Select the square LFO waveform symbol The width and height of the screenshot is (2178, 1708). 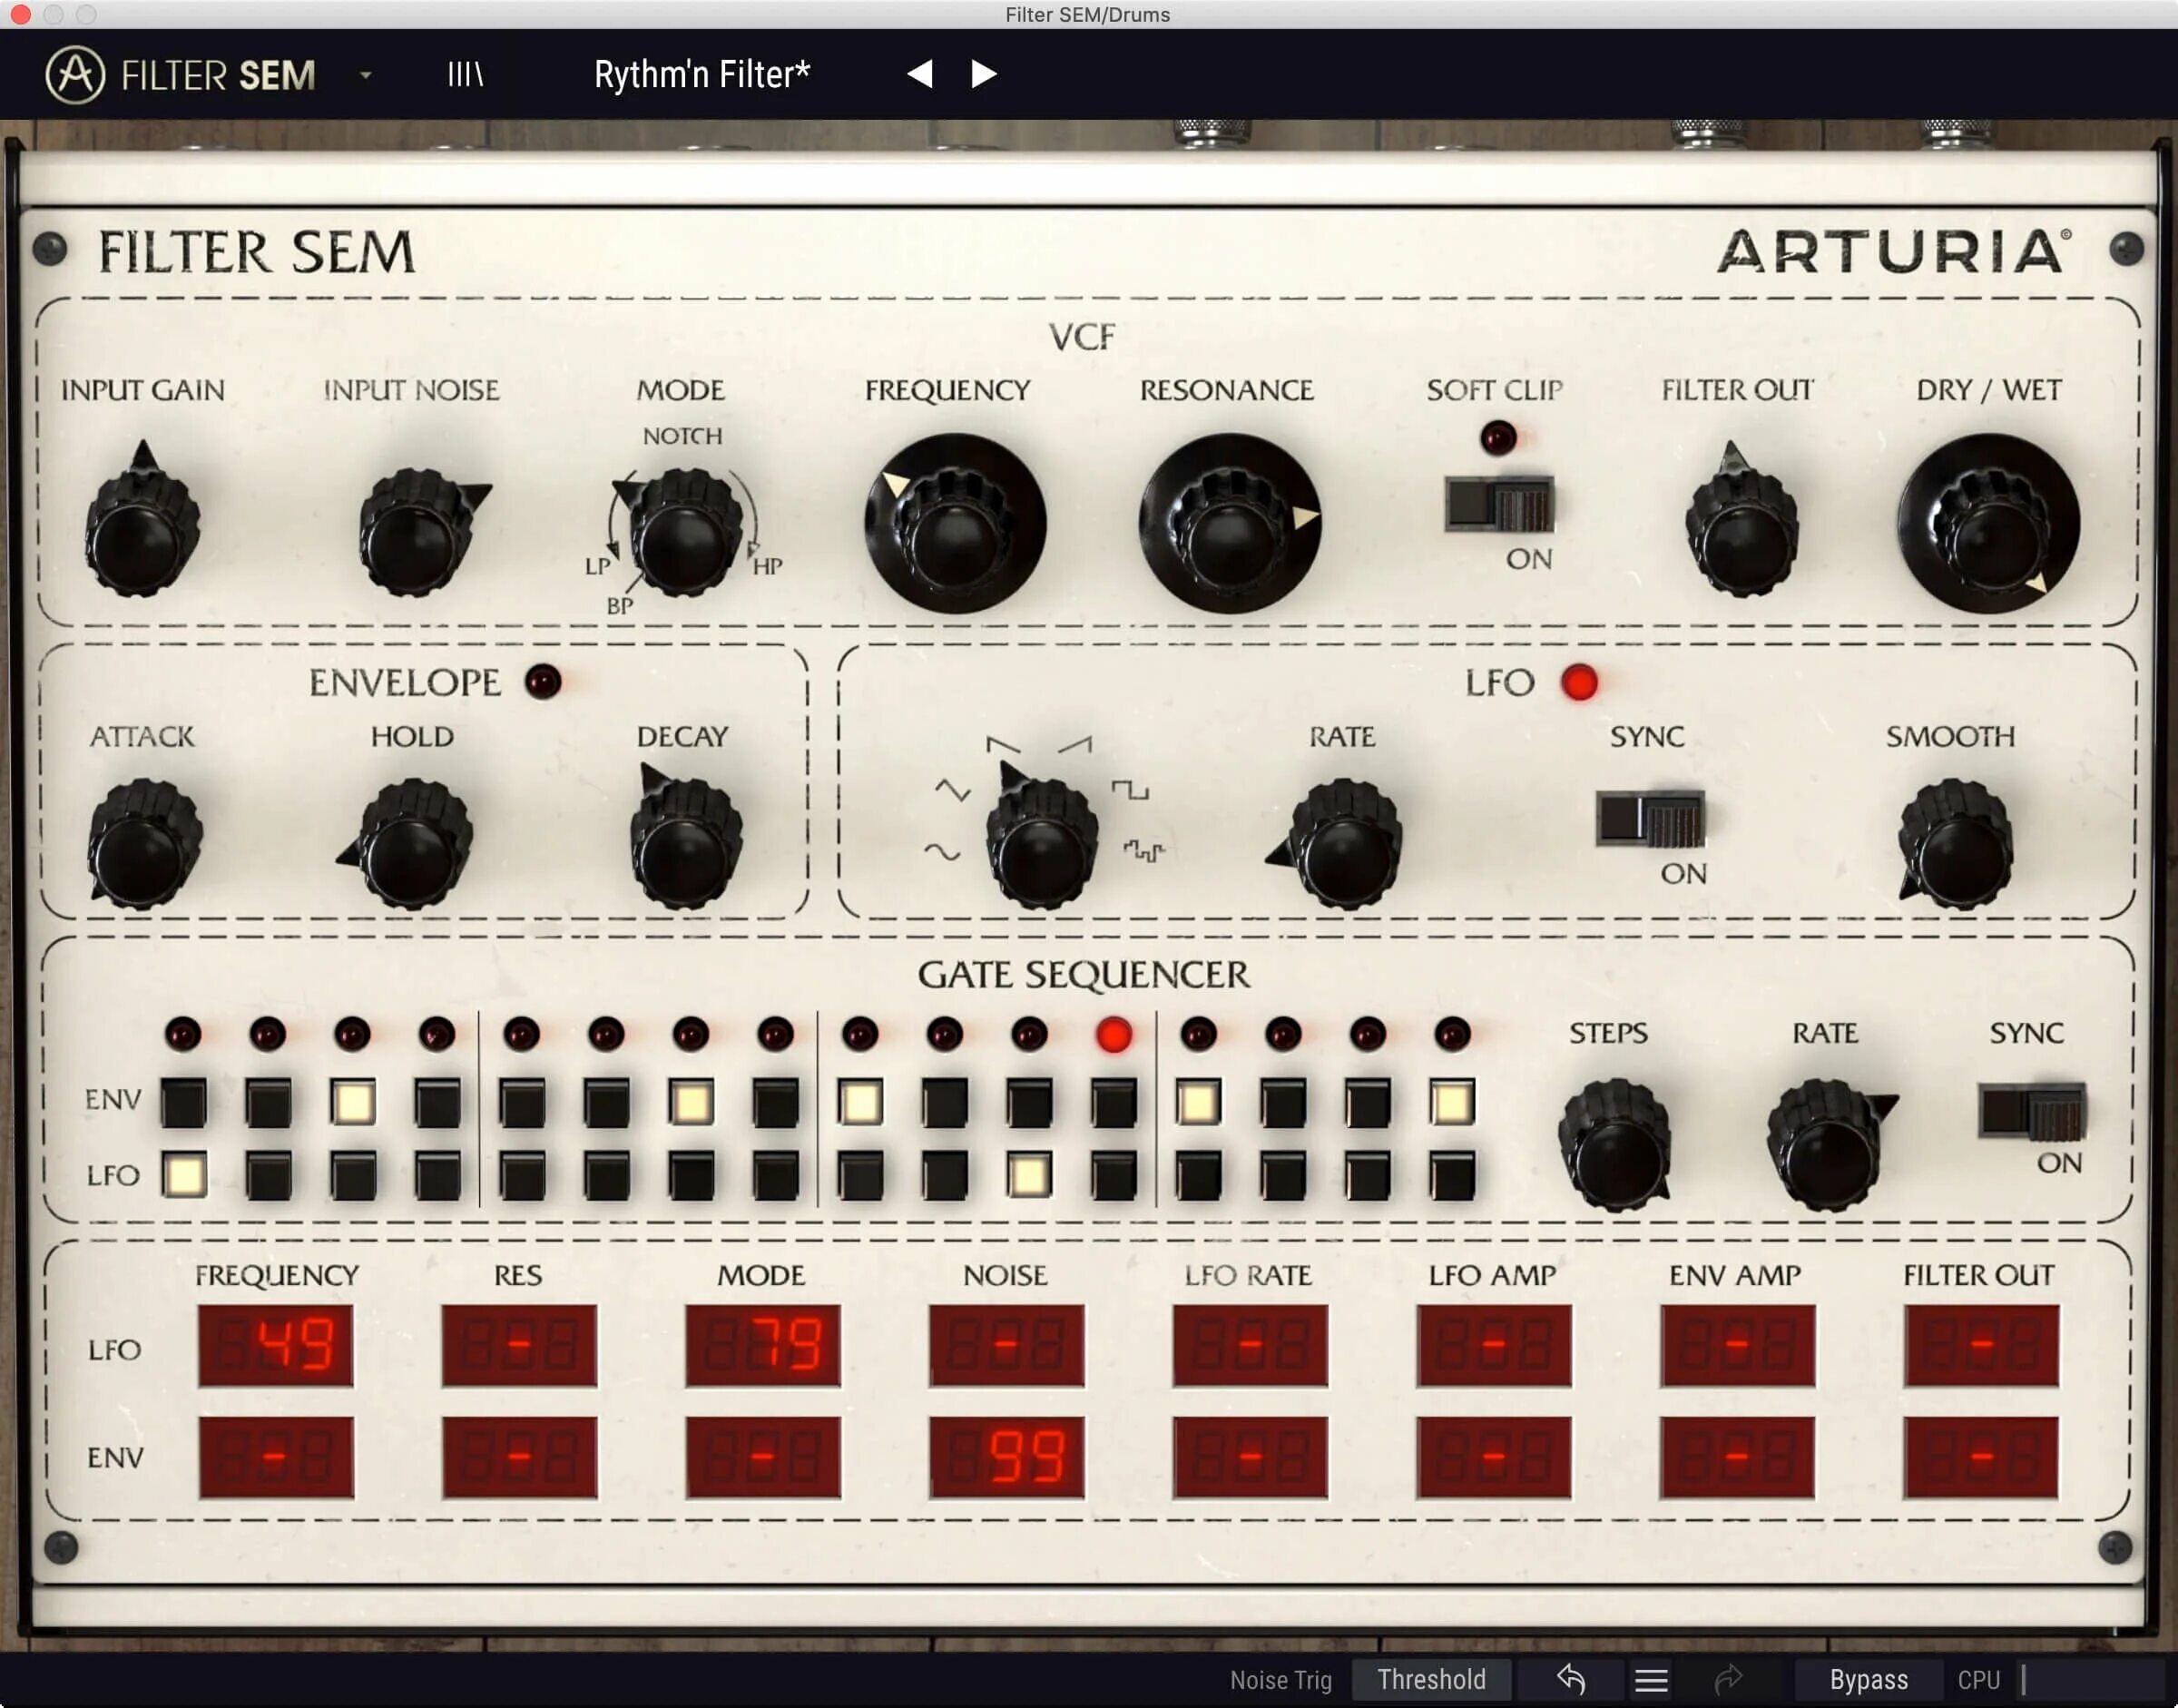pos(1130,790)
